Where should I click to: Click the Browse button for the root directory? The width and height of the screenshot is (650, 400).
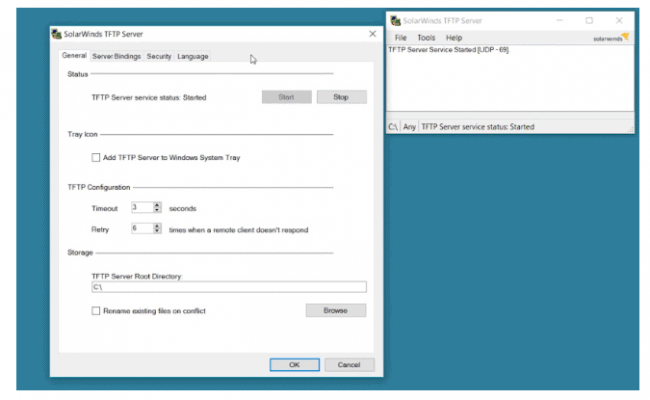pos(336,310)
